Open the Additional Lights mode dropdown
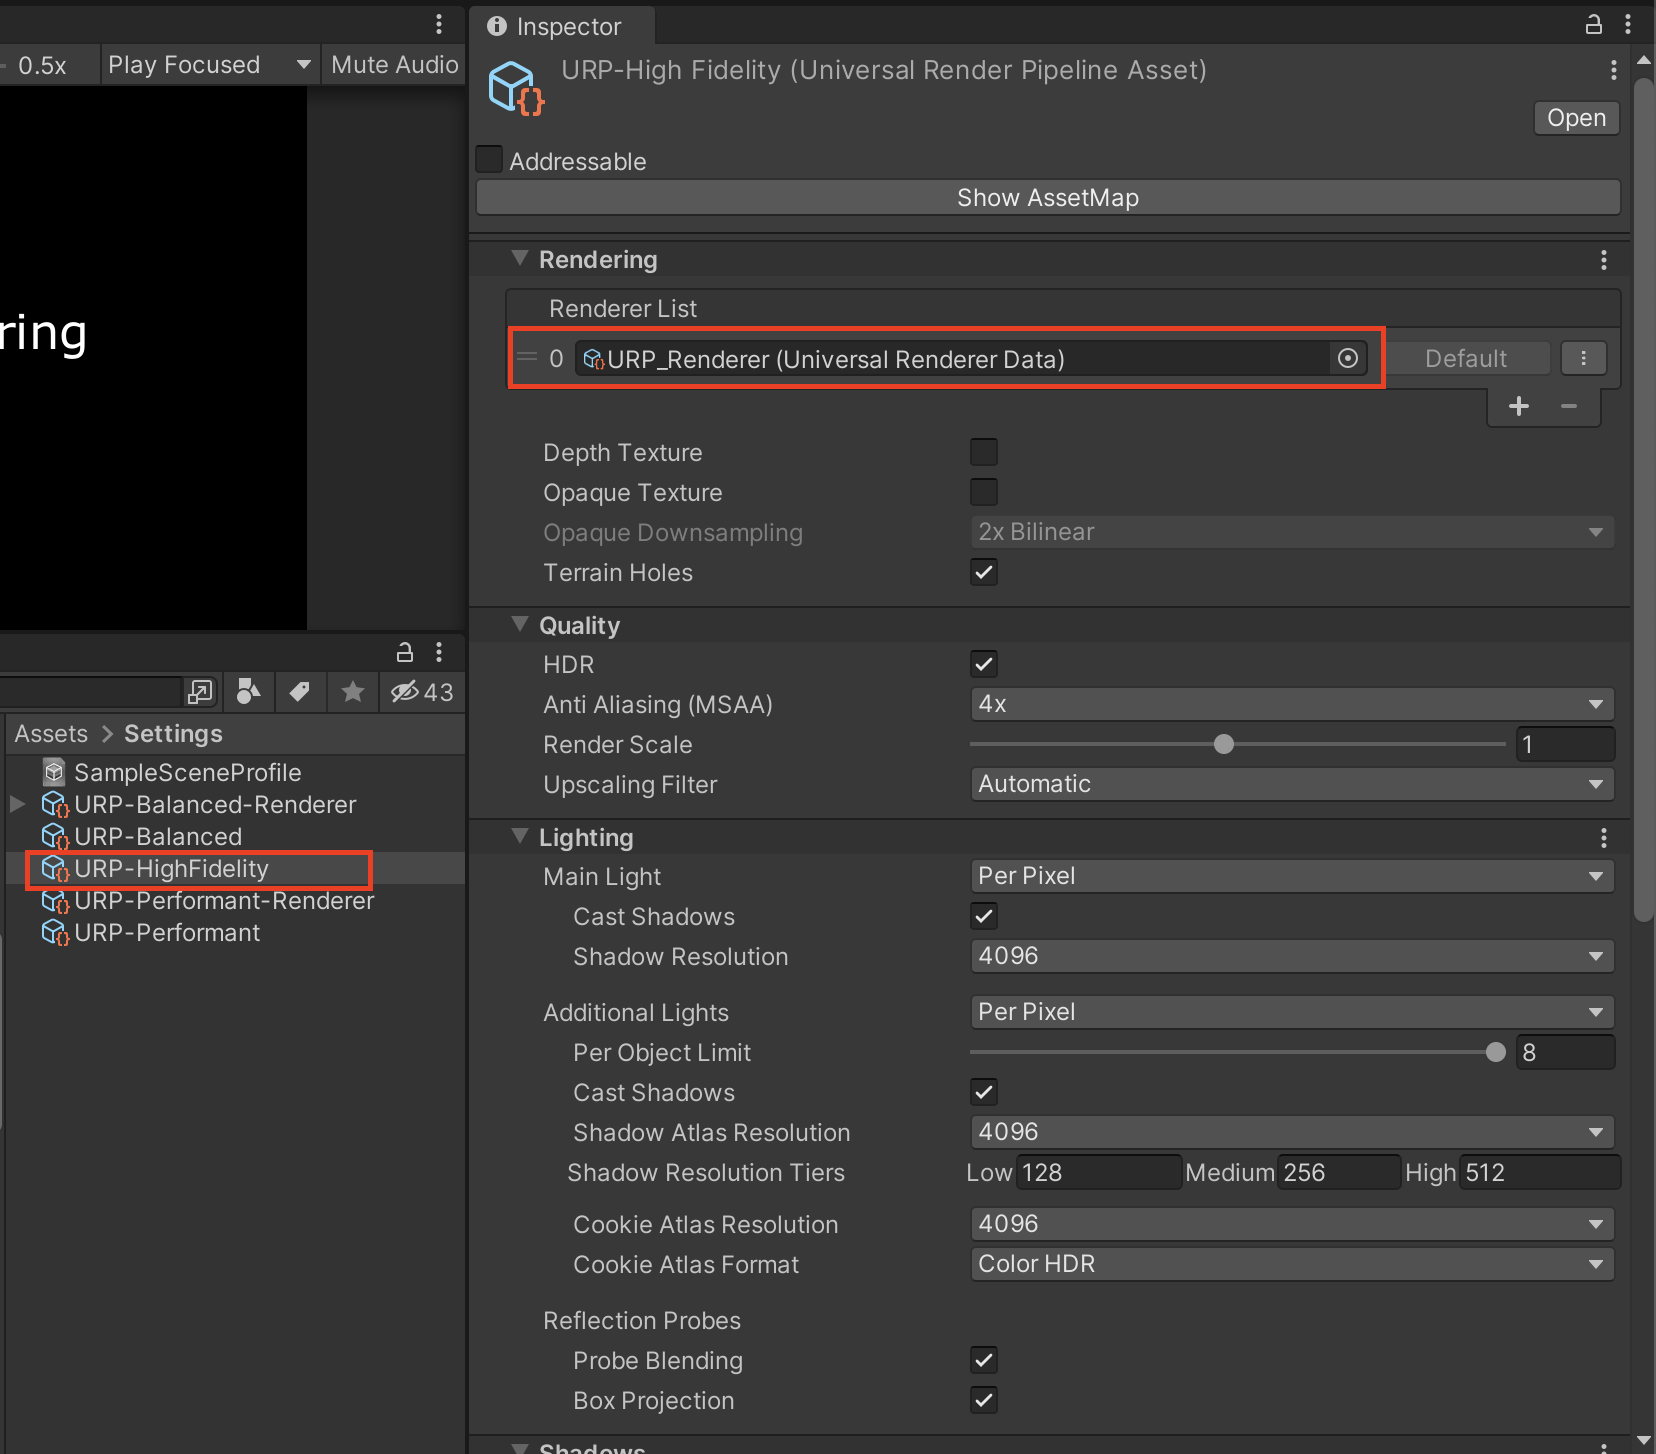 1292,1012
